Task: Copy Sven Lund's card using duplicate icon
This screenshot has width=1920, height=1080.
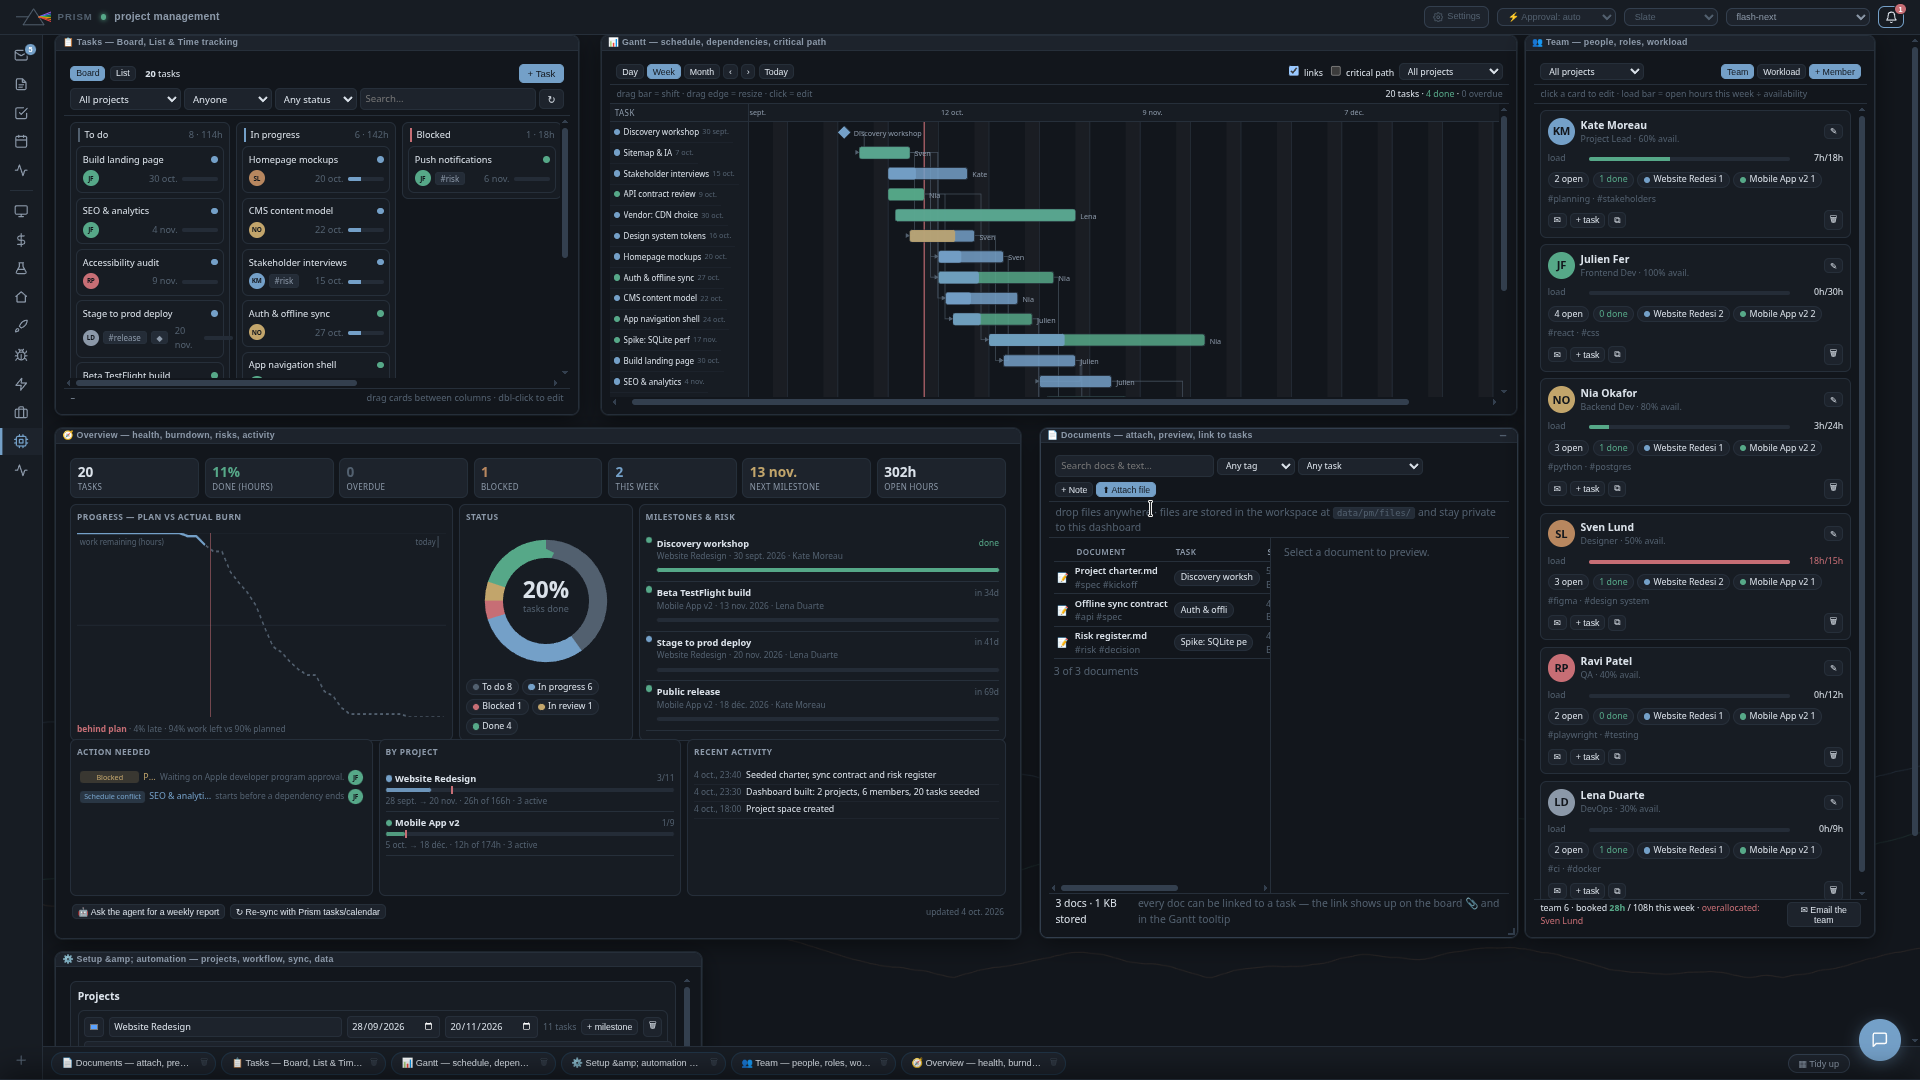Action: click(1617, 623)
